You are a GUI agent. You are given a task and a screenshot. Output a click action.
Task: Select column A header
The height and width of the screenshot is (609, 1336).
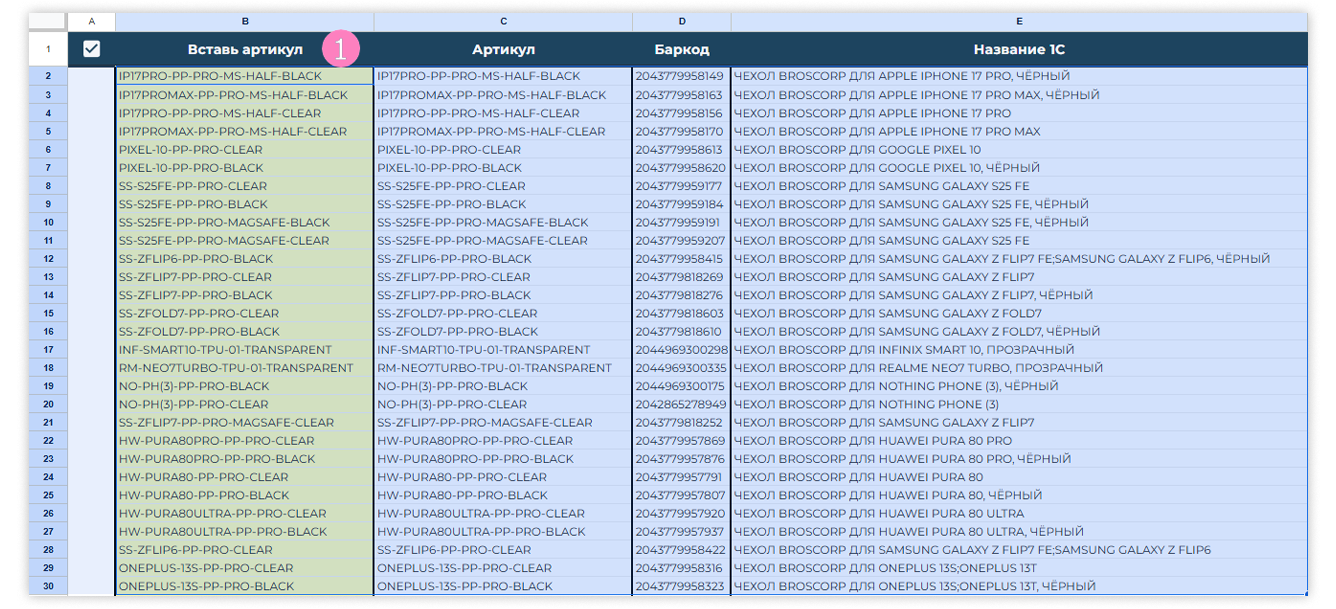91,21
